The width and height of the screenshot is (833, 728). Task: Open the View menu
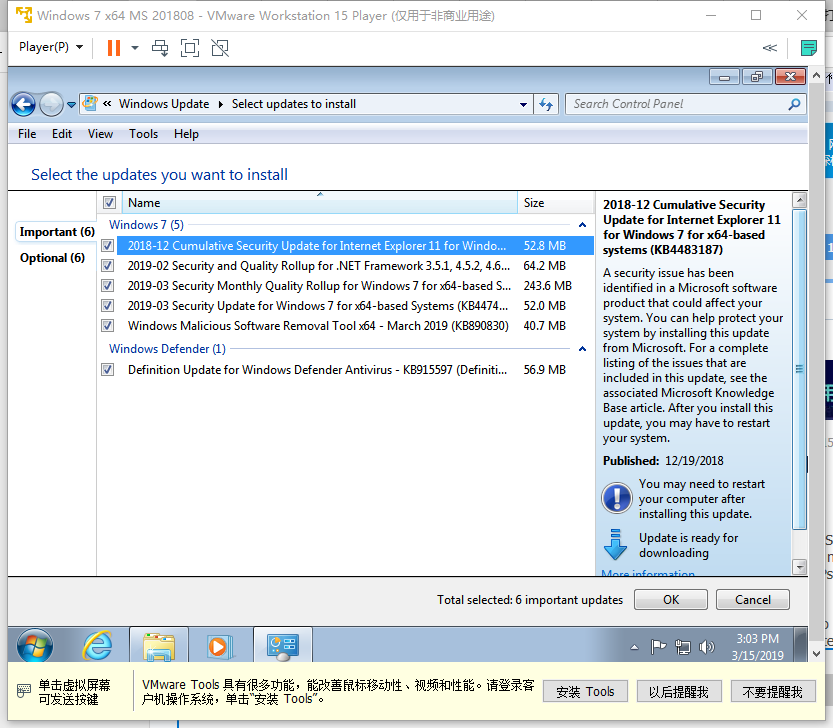point(100,134)
